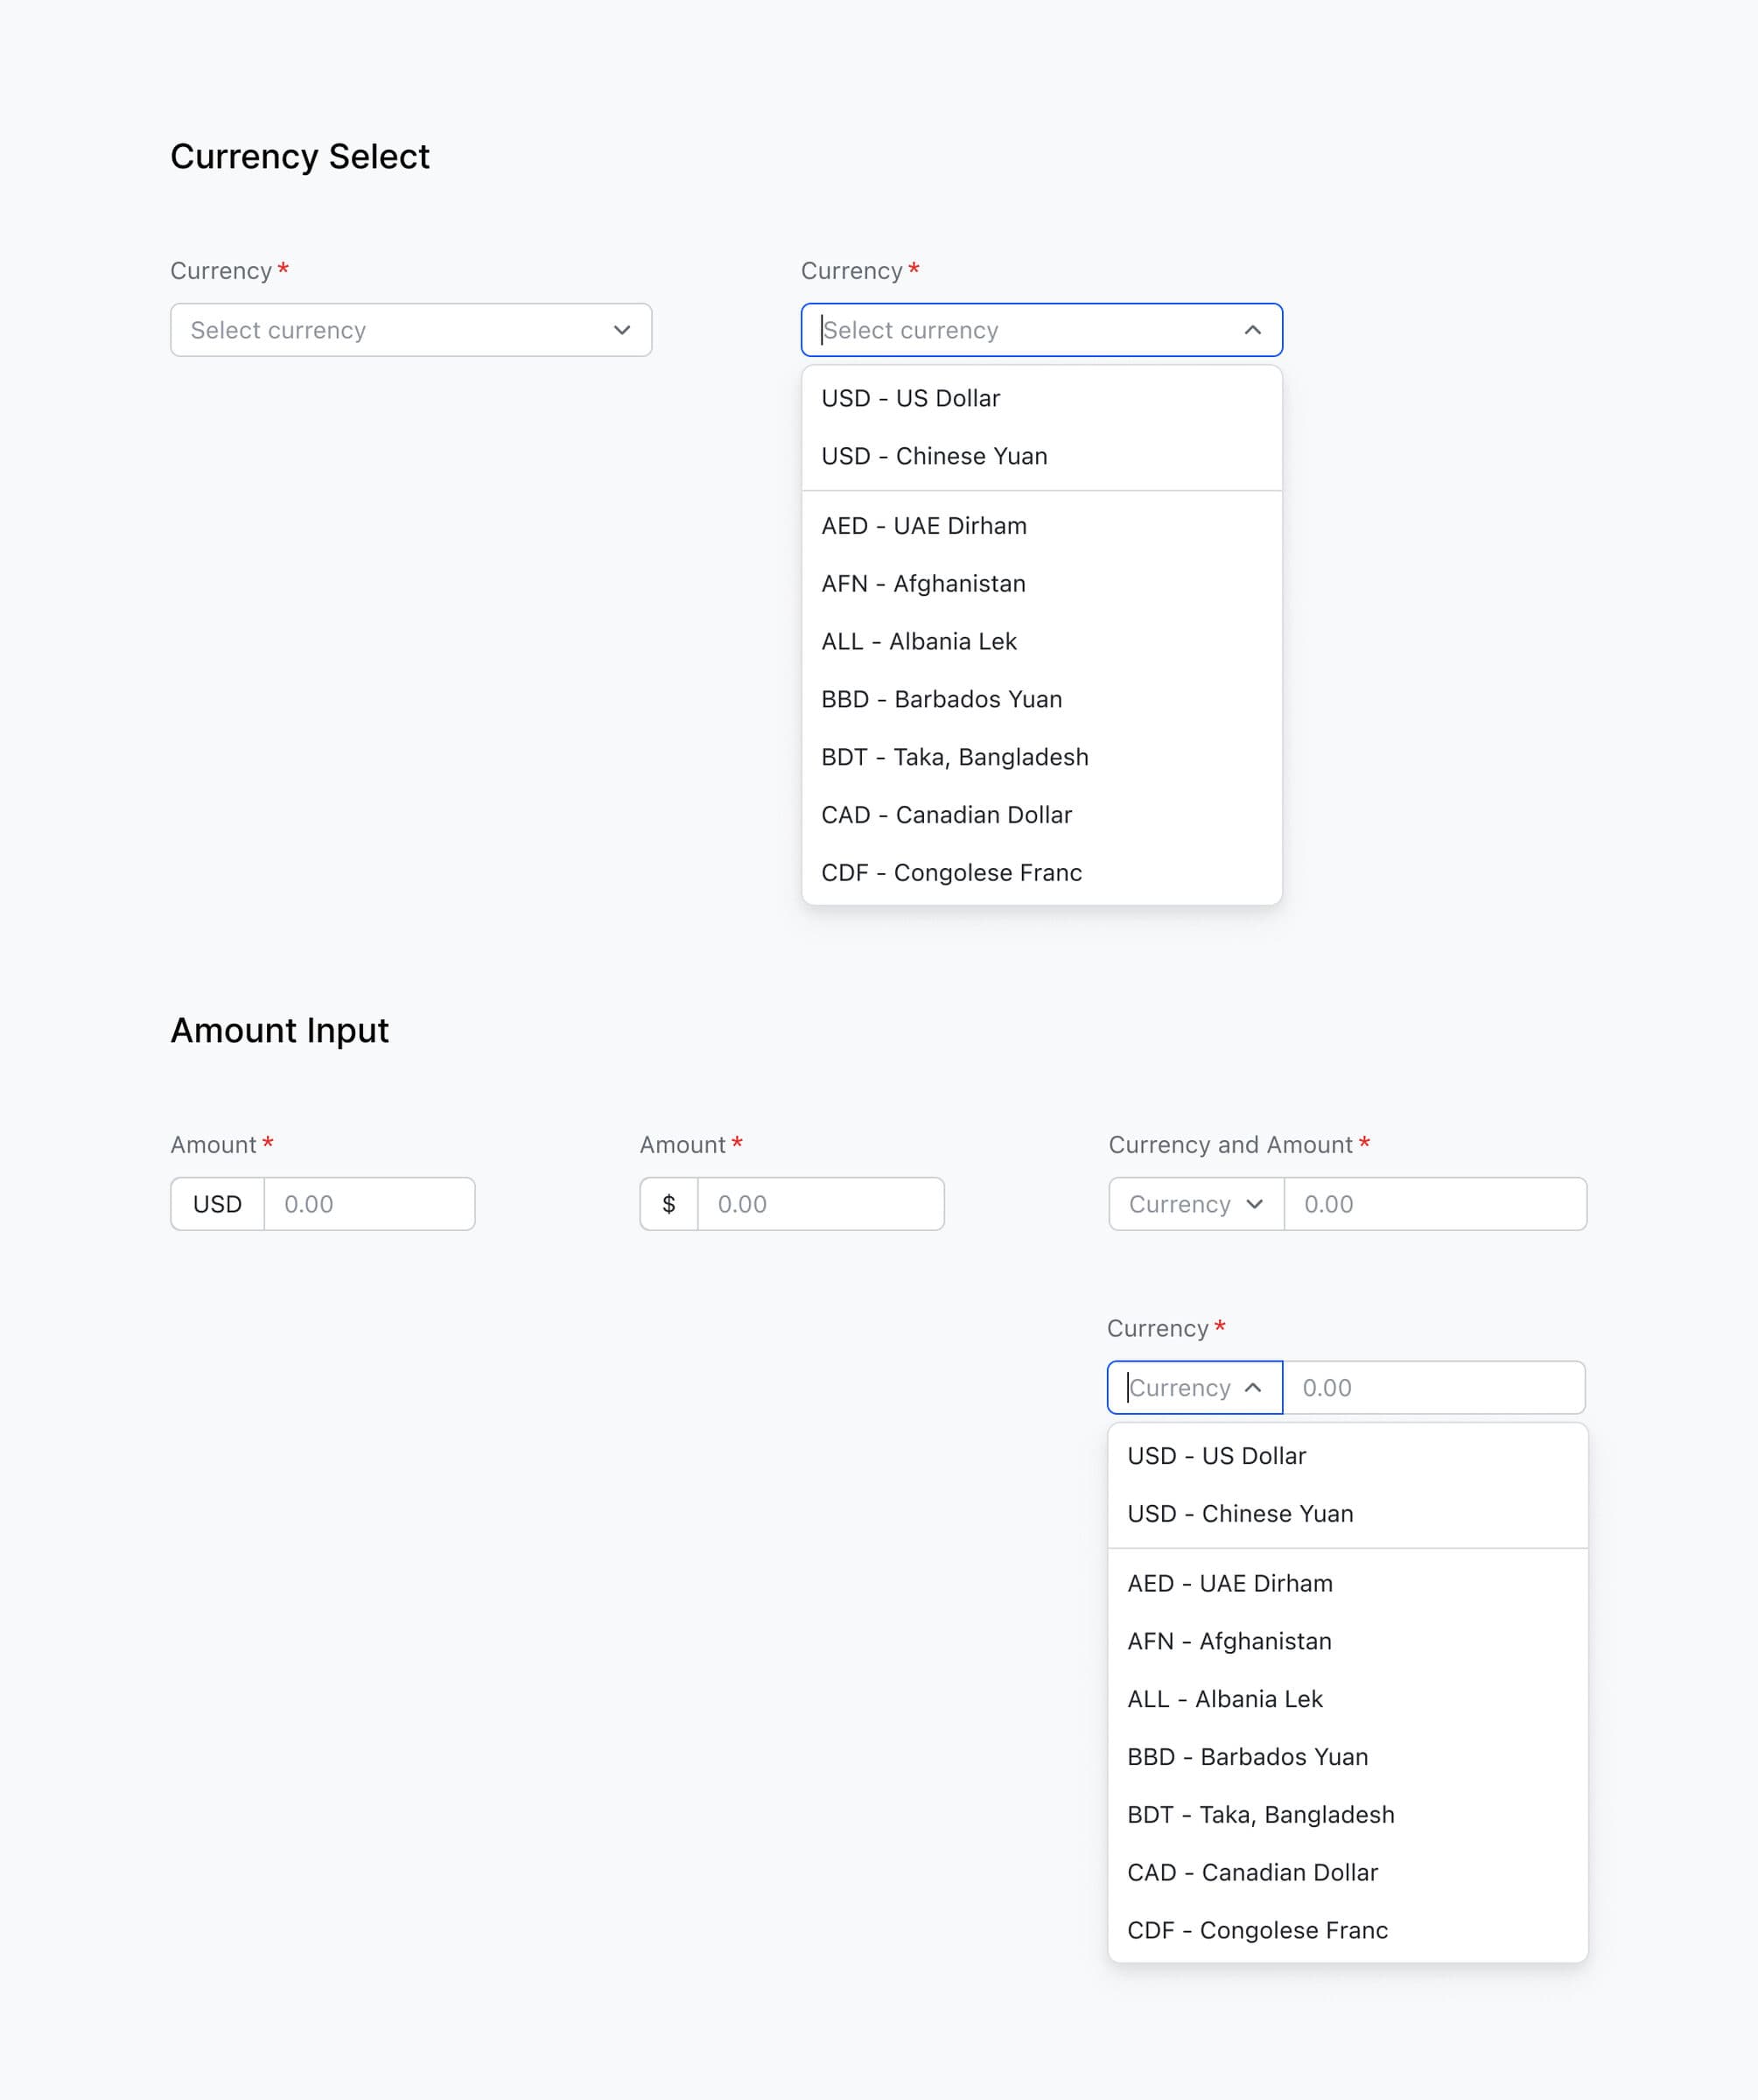This screenshot has width=1758, height=2100.
Task: Click the dollar-sign amount input field
Action: (820, 1204)
